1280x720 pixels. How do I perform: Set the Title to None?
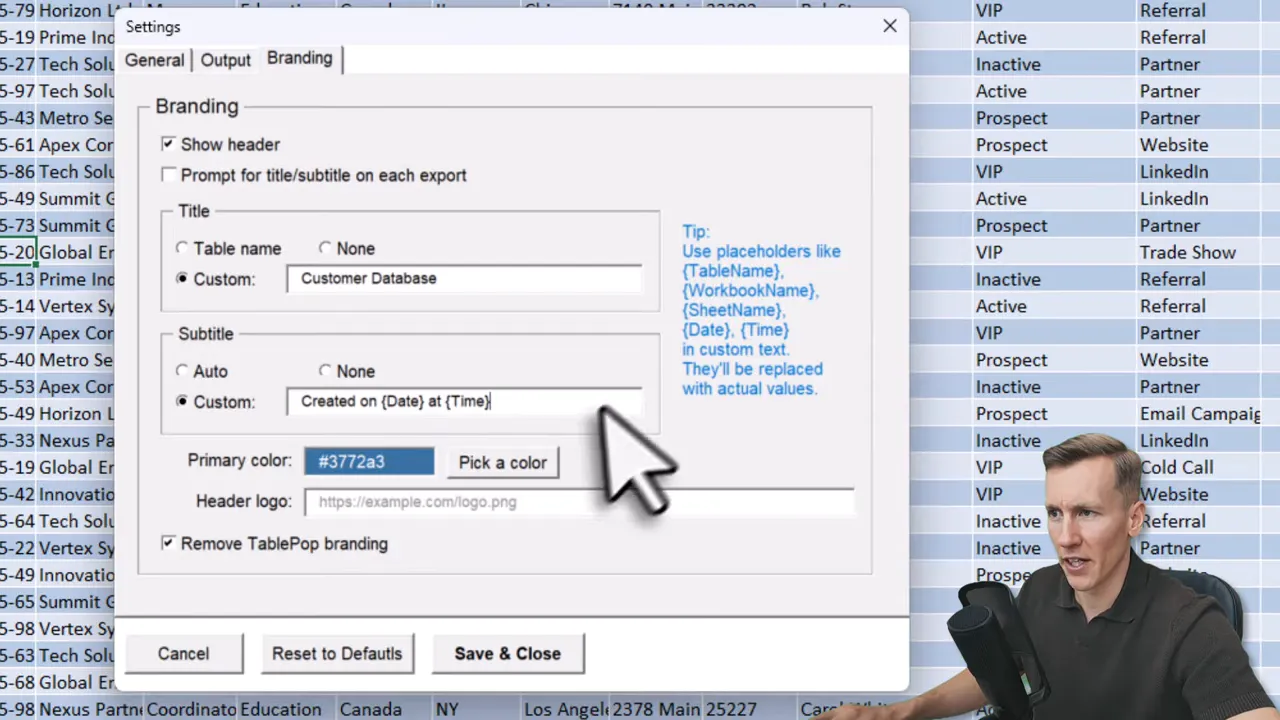pyautogui.click(x=326, y=248)
